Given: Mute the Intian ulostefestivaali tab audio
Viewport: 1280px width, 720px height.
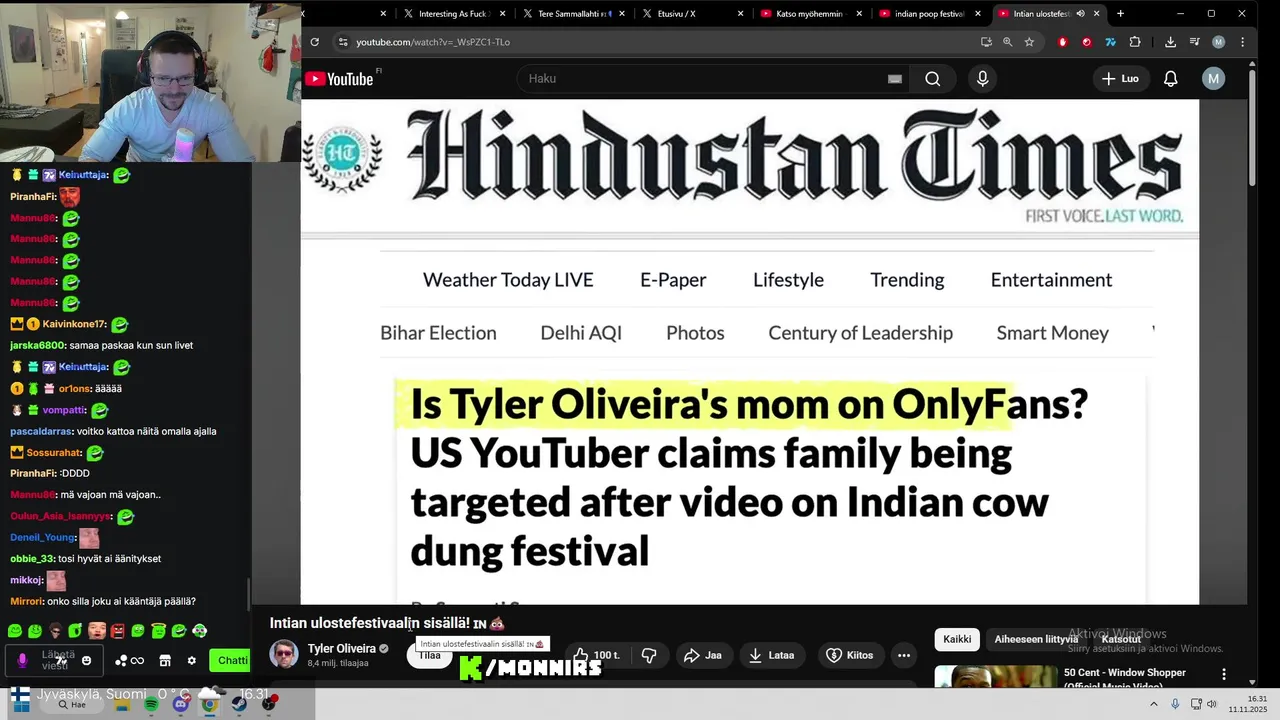Looking at the screenshot, I should pyautogui.click(x=1080, y=14).
